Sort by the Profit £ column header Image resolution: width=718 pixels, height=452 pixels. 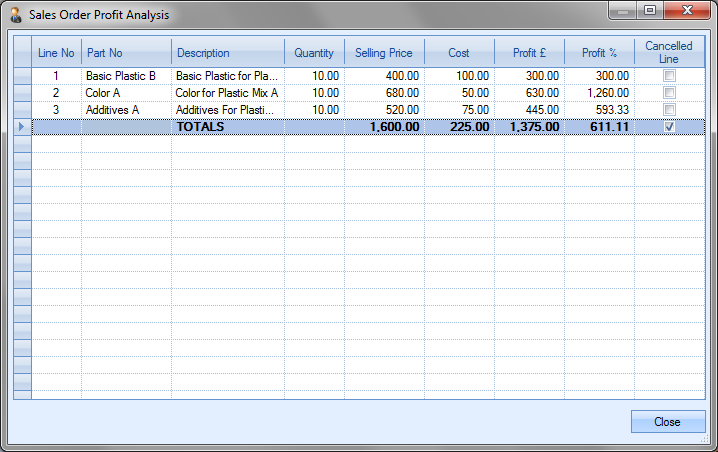(x=529, y=53)
